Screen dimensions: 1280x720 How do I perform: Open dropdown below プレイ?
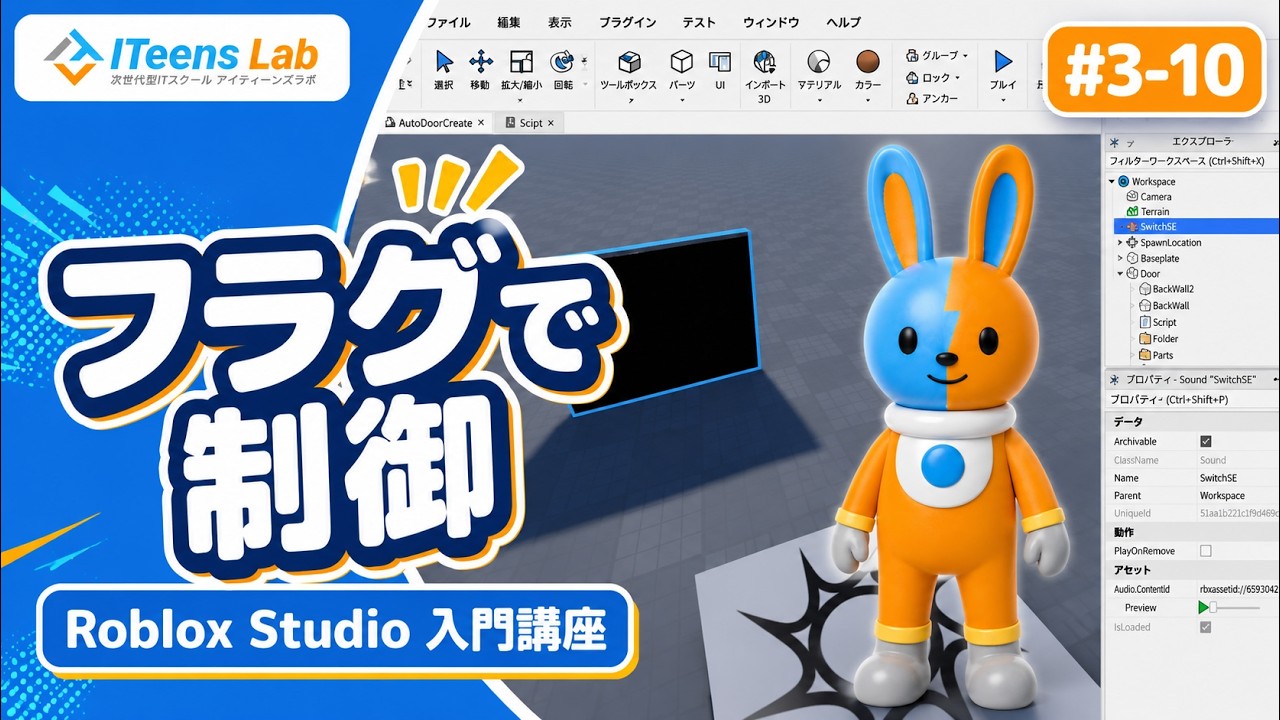coord(1003,100)
